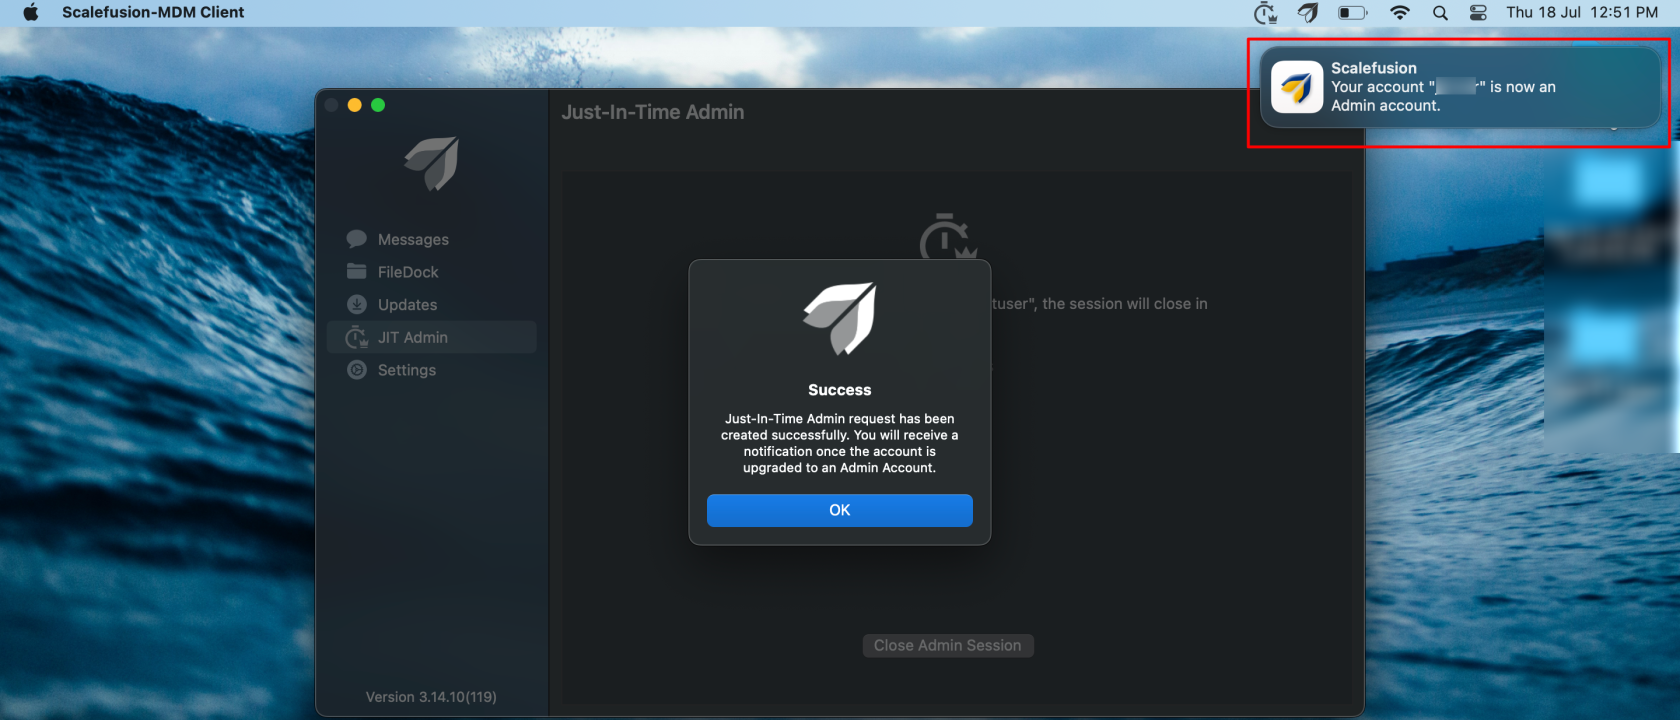Open the Control Center icon
This screenshot has width=1680, height=720.
click(x=1478, y=13)
